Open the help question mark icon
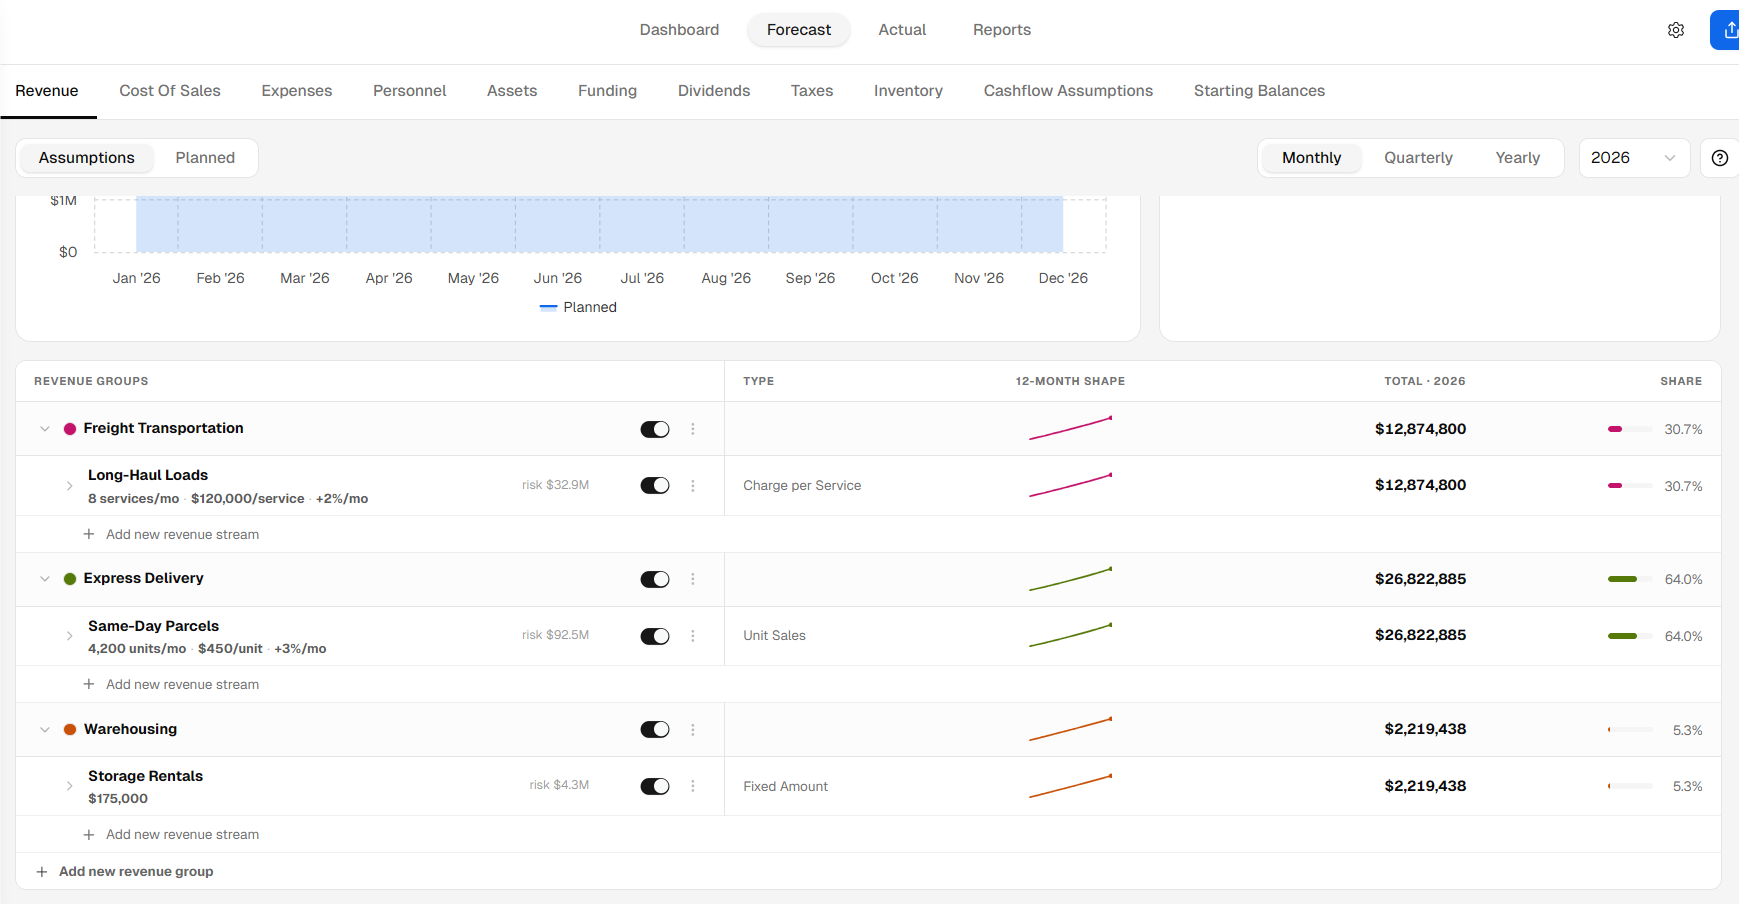The image size is (1739, 904). pos(1720,158)
